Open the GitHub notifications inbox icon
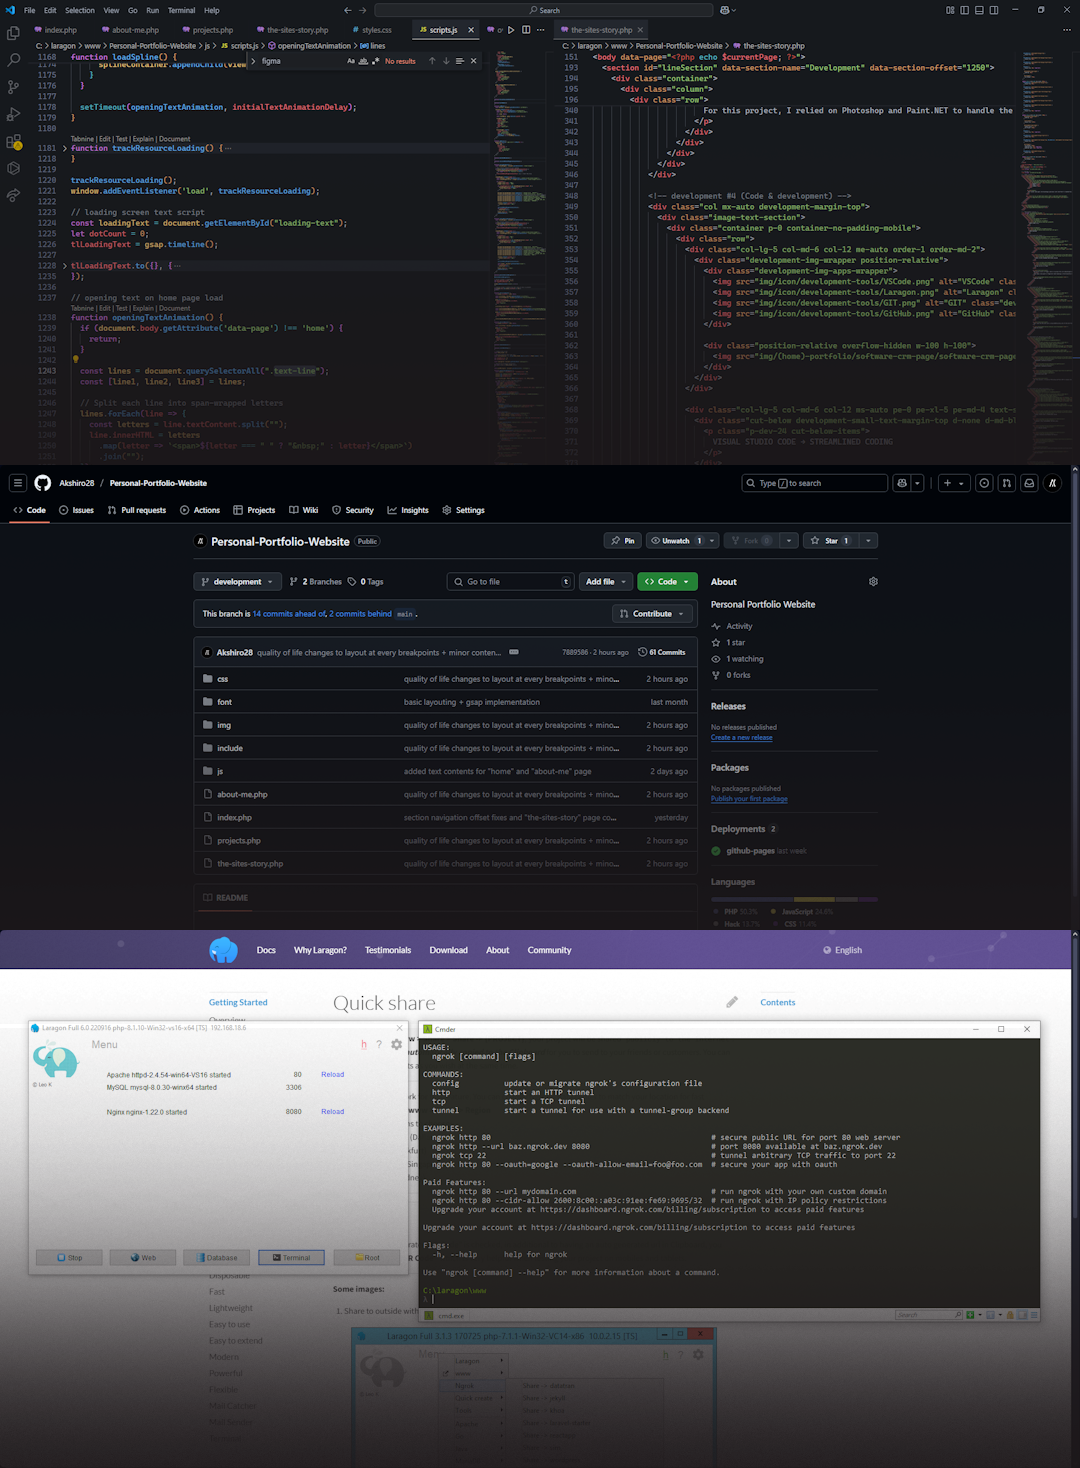 (1029, 483)
